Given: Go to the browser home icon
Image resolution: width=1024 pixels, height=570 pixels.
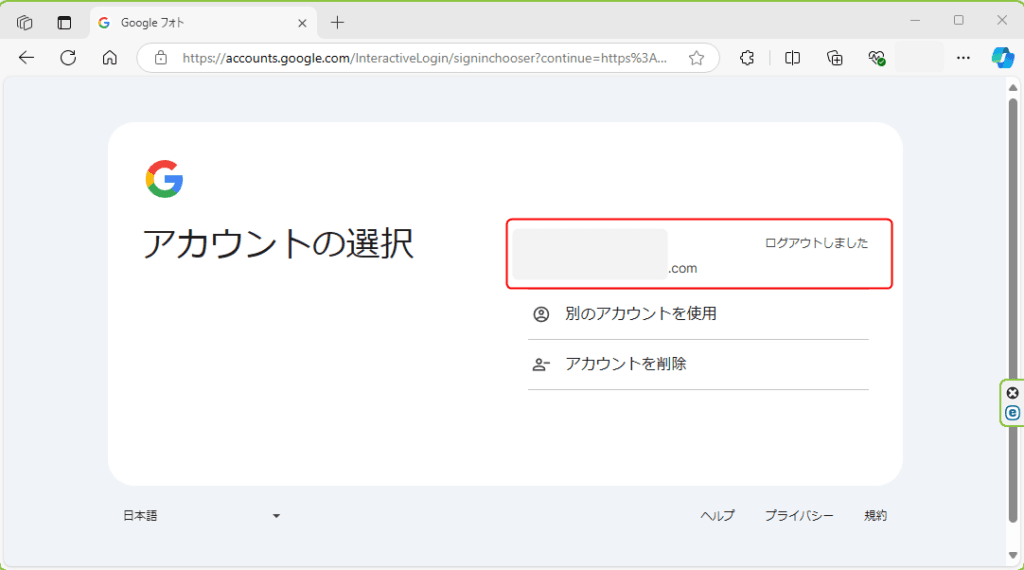Looking at the screenshot, I should (x=110, y=58).
